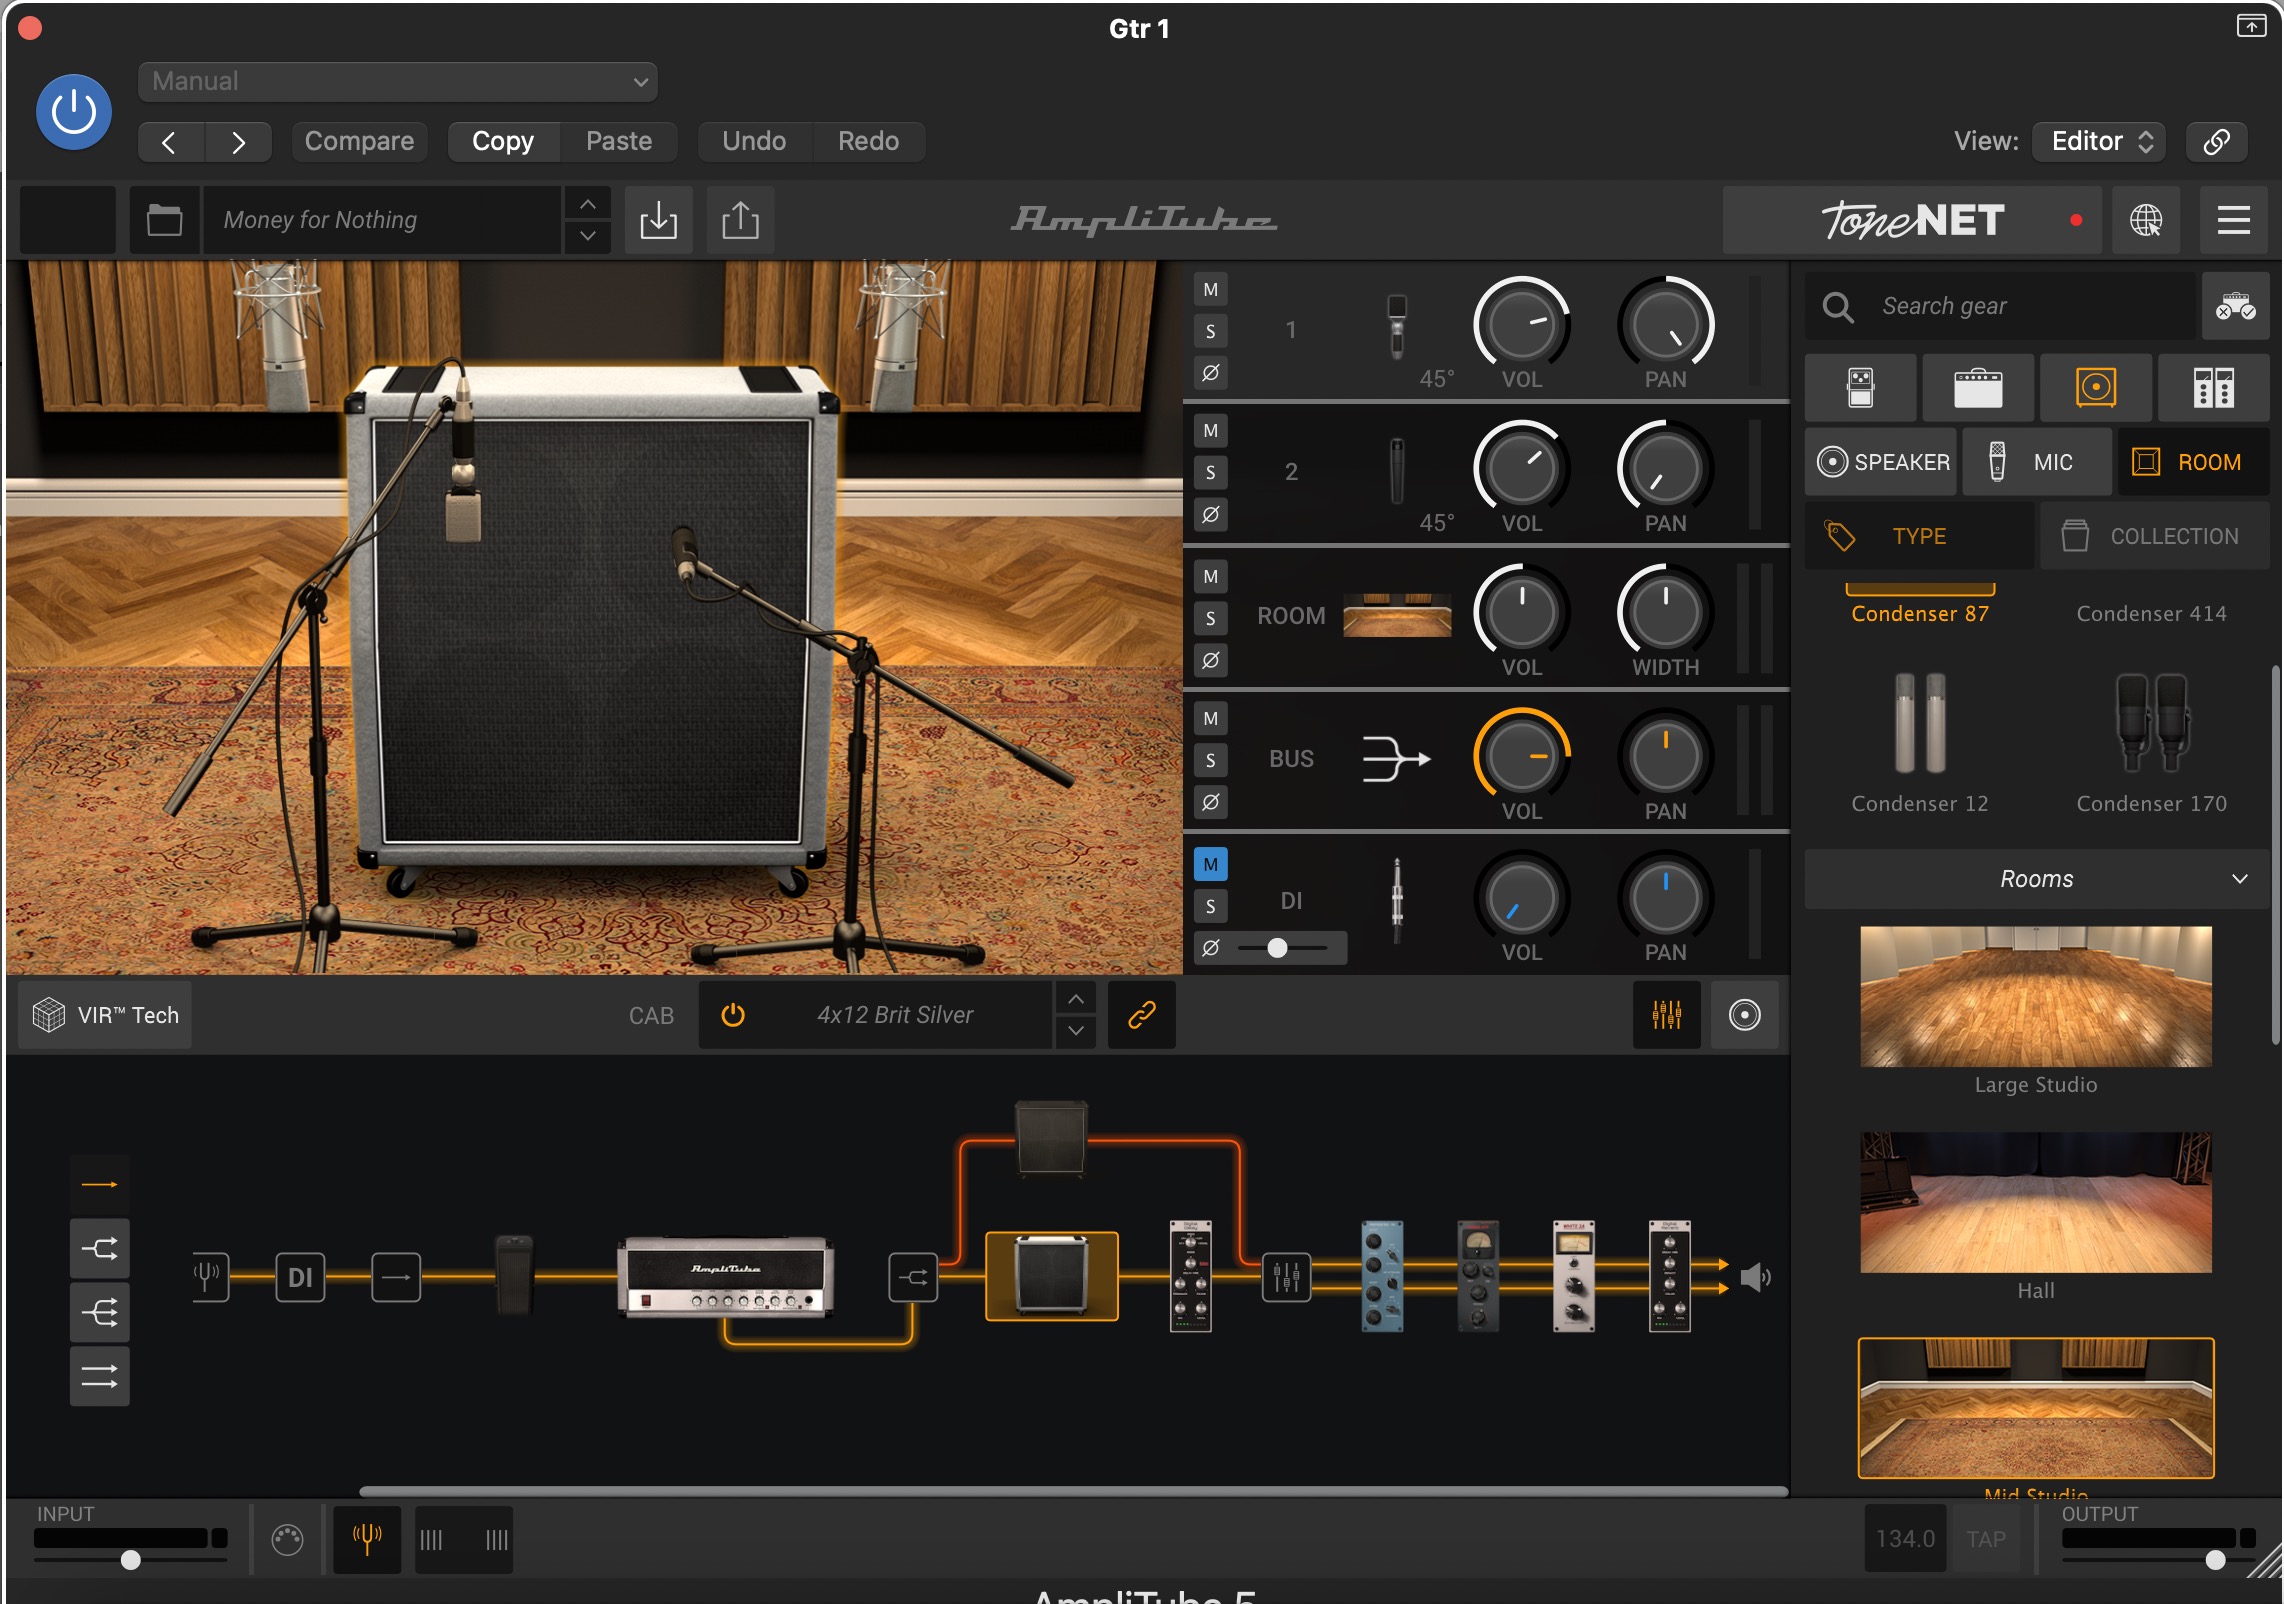The width and height of the screenshot is (2284, 1604).
Task: Export the preset with the share icon
Action: coord(740,220)
